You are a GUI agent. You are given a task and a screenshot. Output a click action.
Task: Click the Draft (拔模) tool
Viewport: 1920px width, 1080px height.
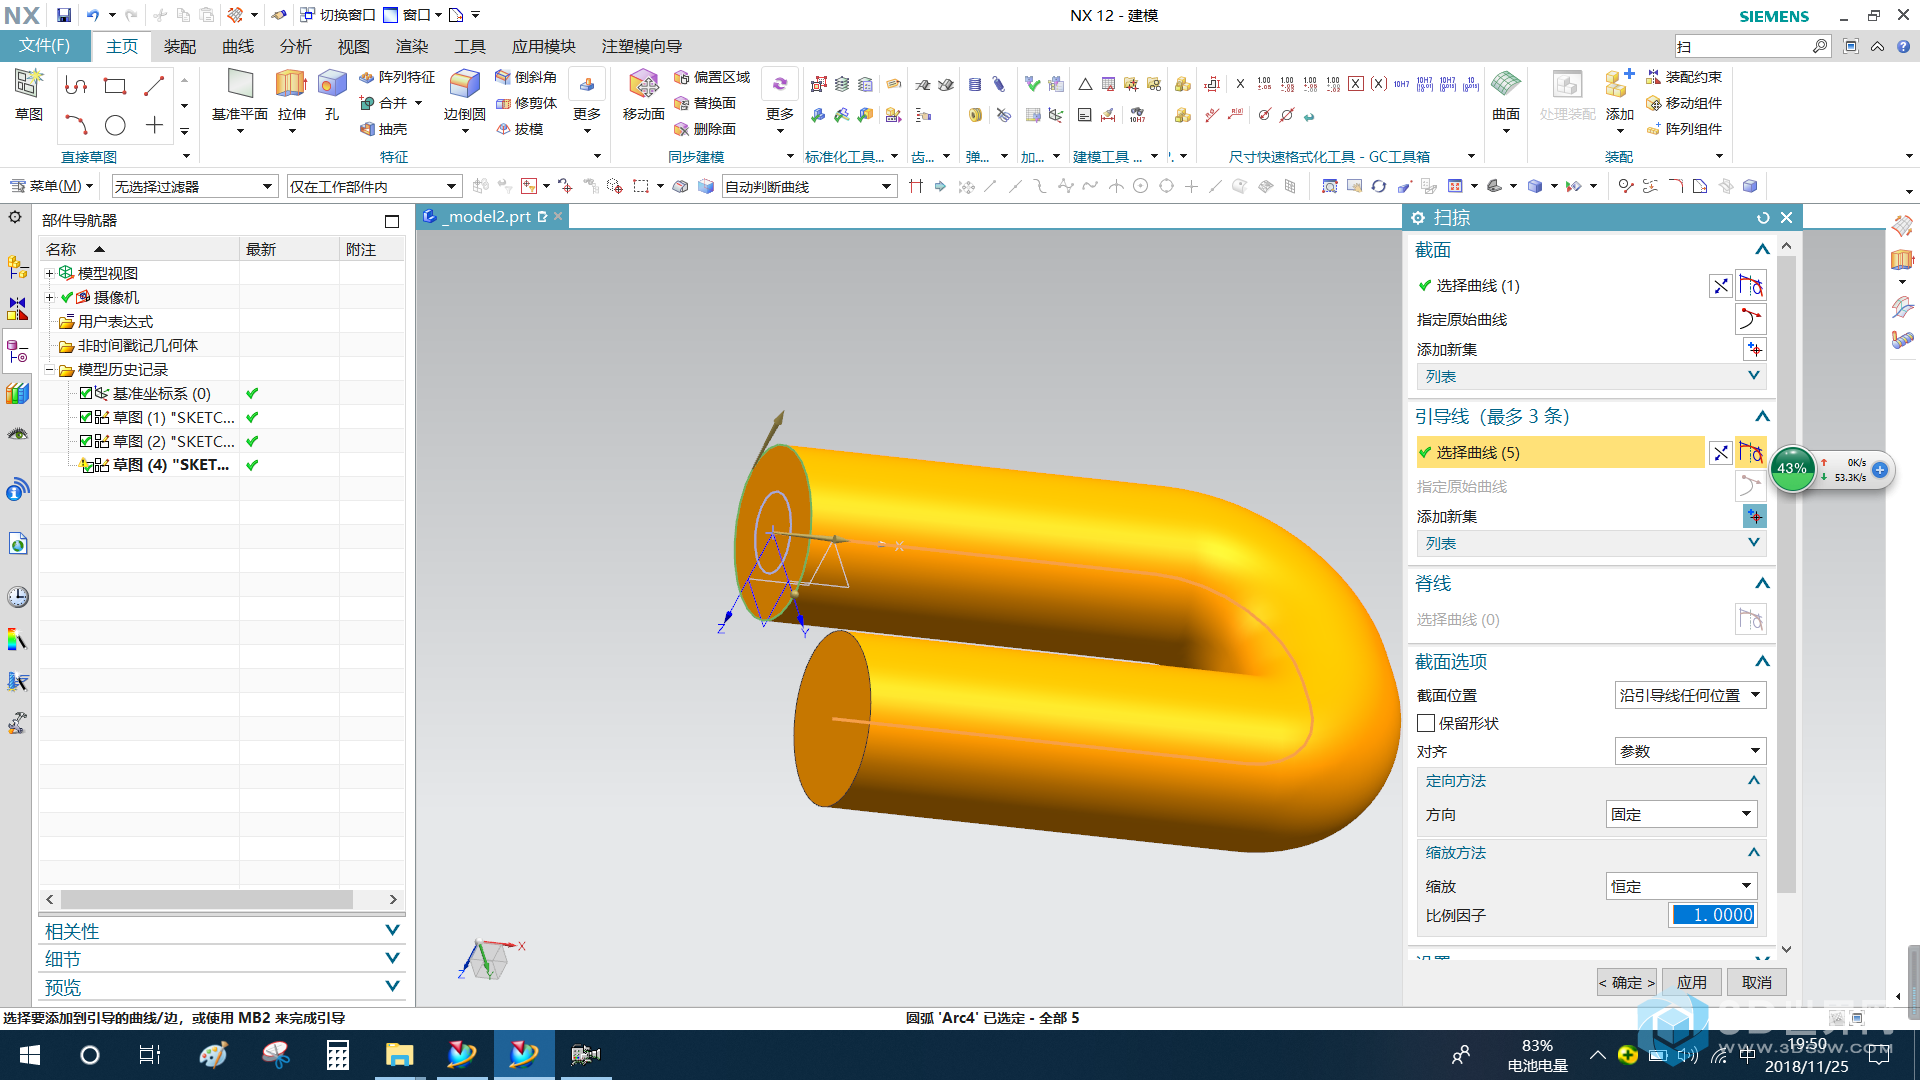[520, 129]
